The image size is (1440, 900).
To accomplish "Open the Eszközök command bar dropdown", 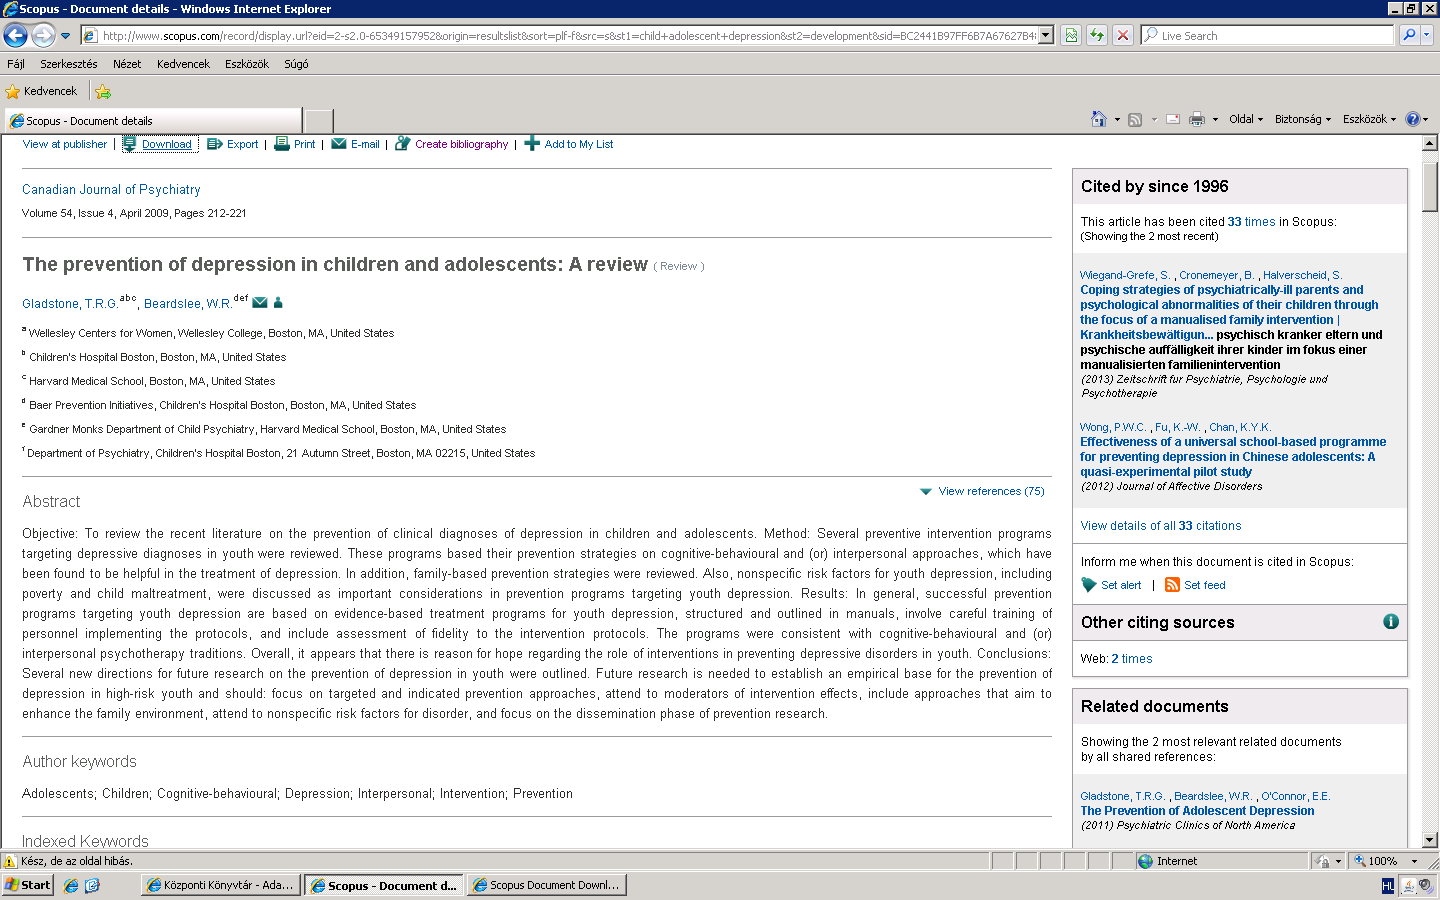I will pos(1369,119).
